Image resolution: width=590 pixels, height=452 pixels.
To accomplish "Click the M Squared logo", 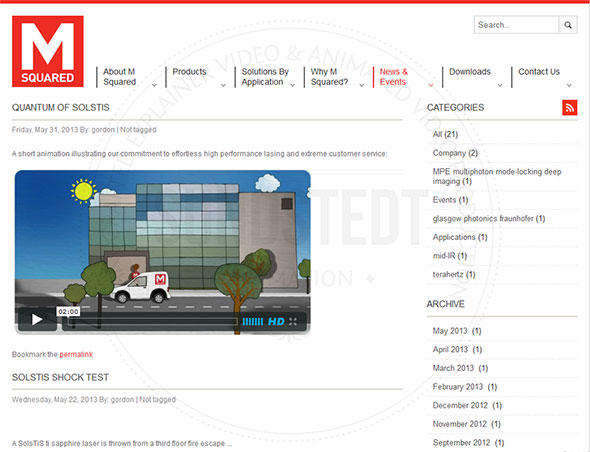I will [47, 51].
